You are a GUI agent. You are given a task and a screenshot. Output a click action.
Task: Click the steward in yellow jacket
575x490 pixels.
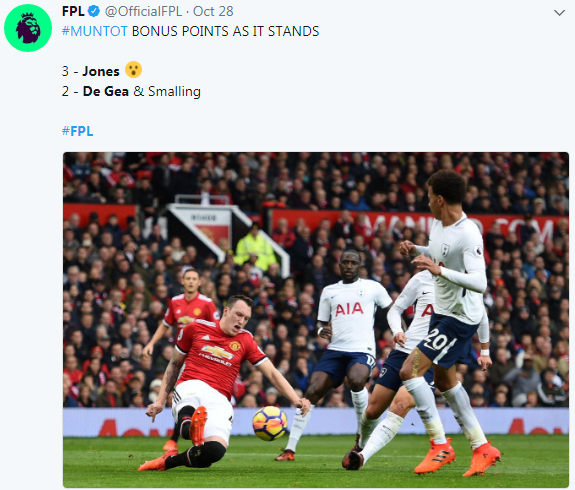coord(256,248)
